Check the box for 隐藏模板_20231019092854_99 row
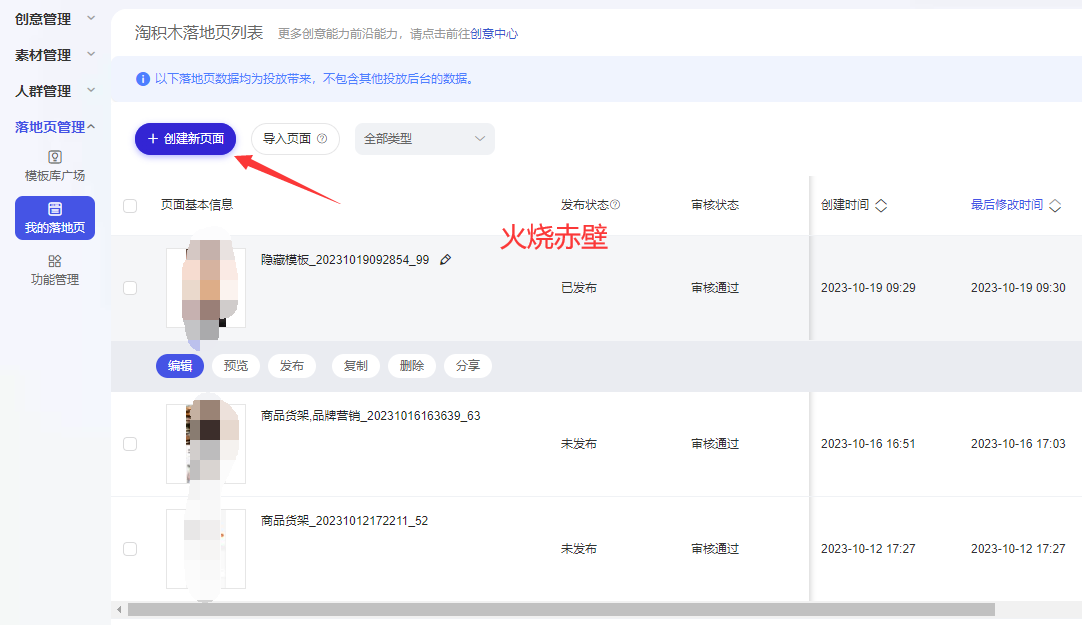The height and width of the screenshot is (625, 1082). tap(130, 288)
